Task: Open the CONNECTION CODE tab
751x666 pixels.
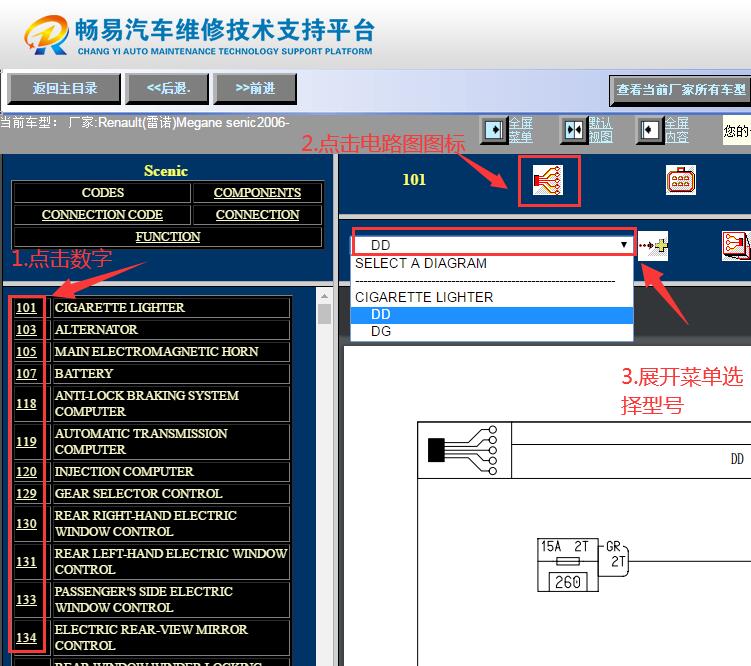Action: click(x=102, y=214)
